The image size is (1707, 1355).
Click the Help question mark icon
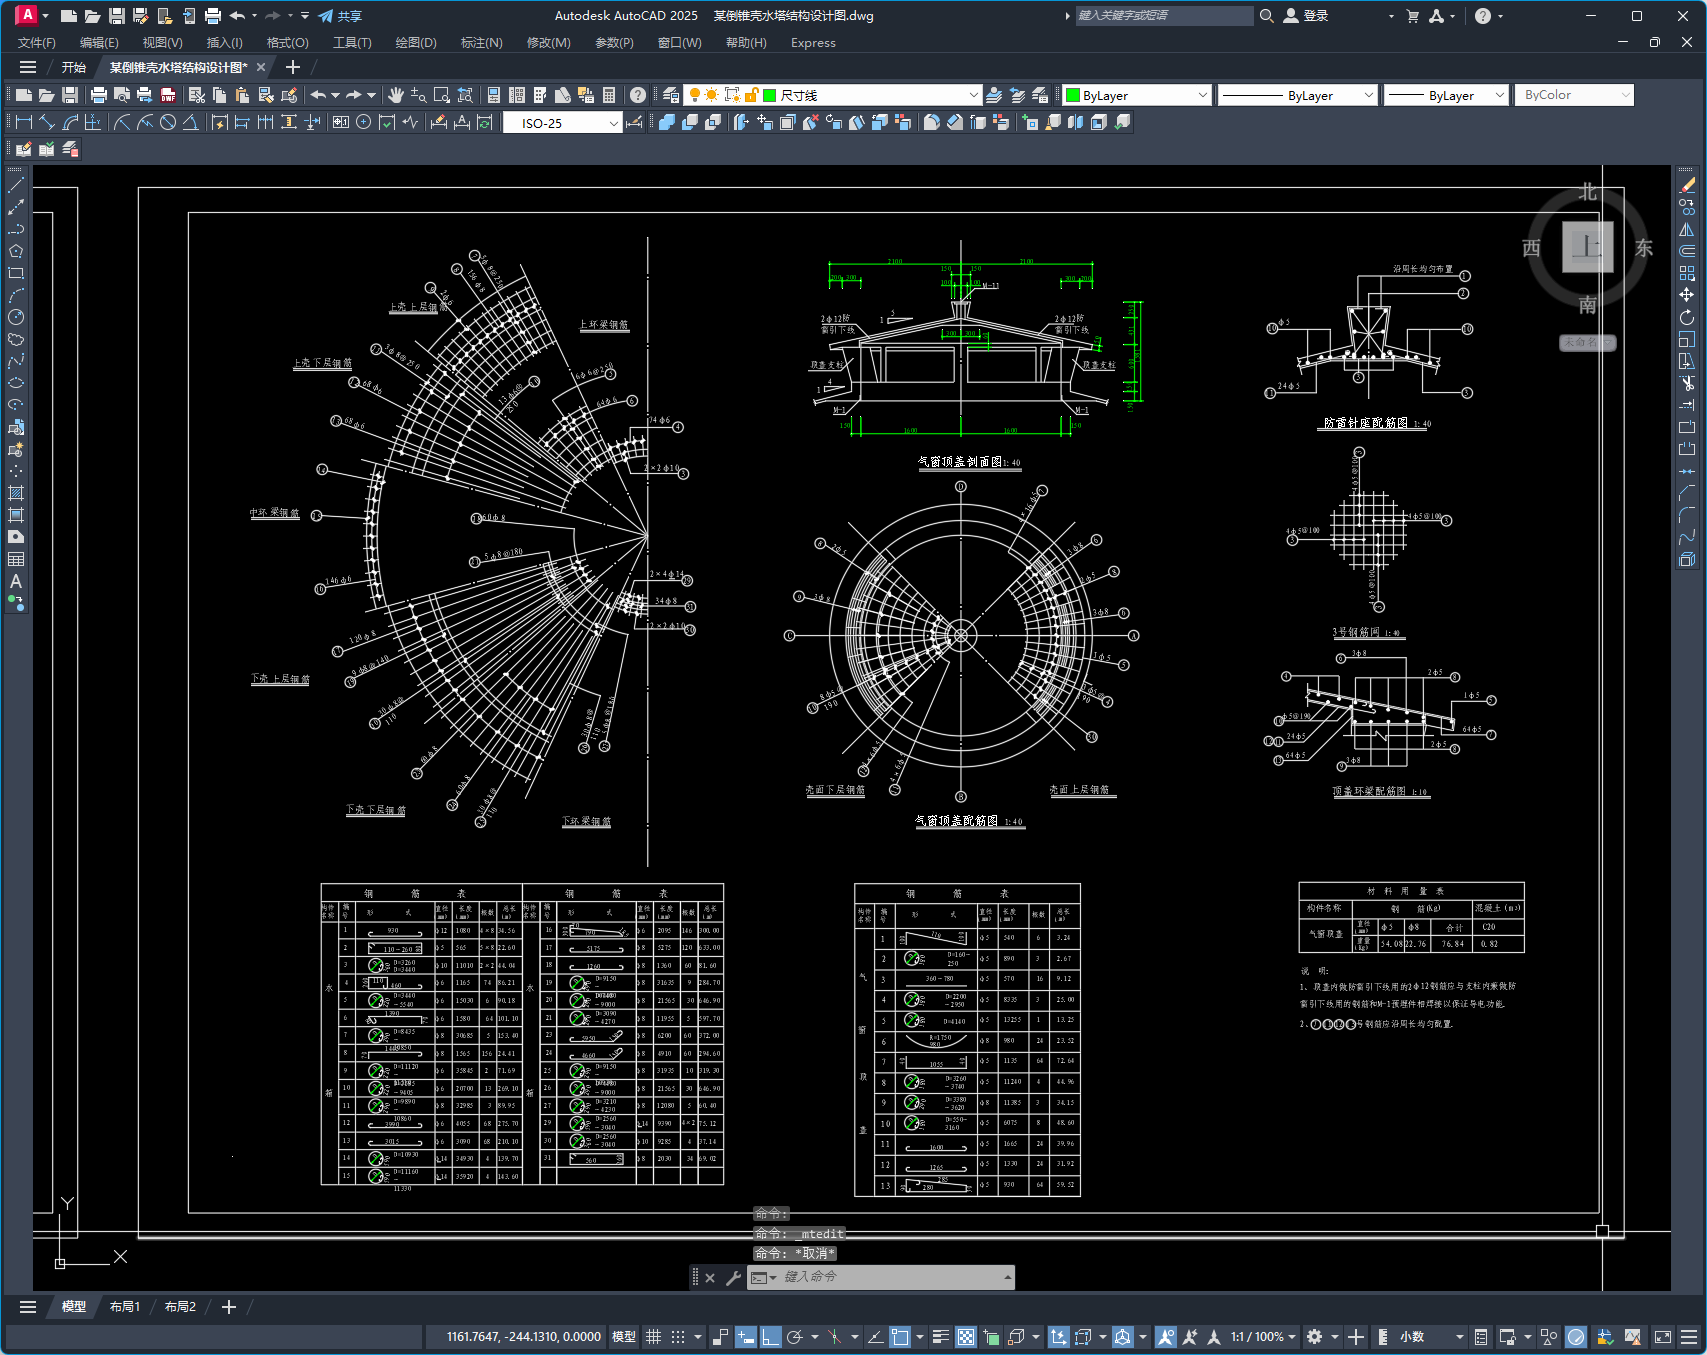638,95
